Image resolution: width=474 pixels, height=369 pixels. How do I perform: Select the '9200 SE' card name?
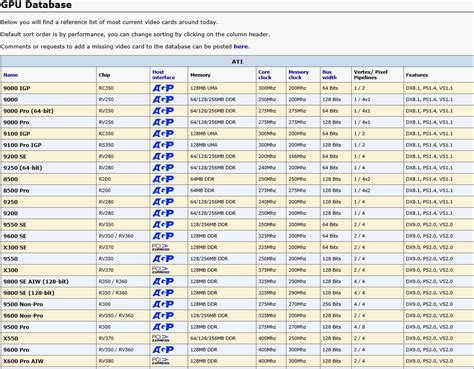click(x=15, y=156)
